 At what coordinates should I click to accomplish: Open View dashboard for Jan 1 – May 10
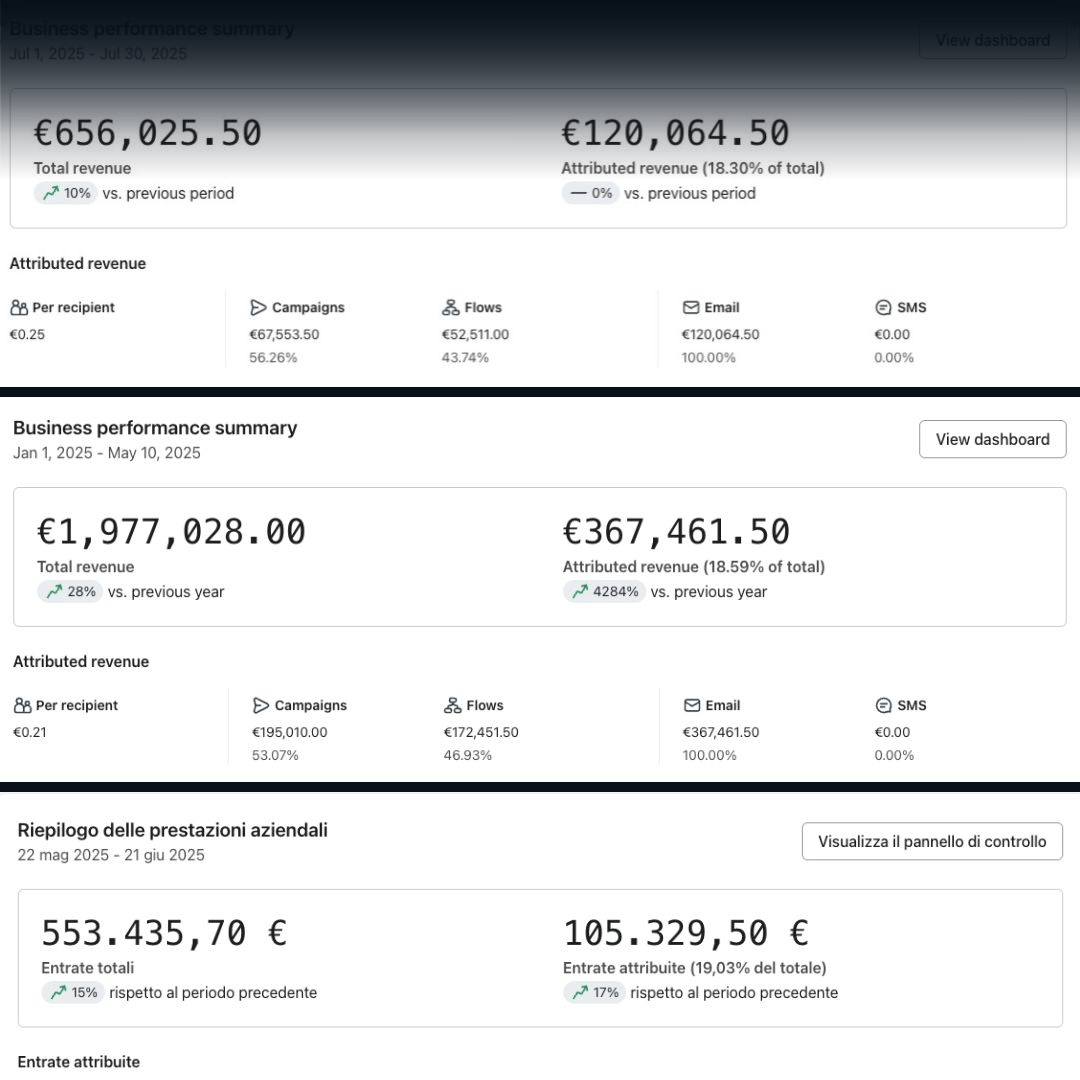point(992,439)
